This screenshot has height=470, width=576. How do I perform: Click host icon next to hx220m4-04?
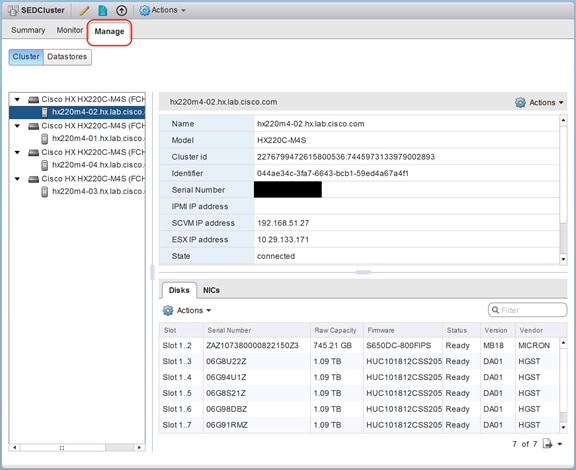(44, 165)
